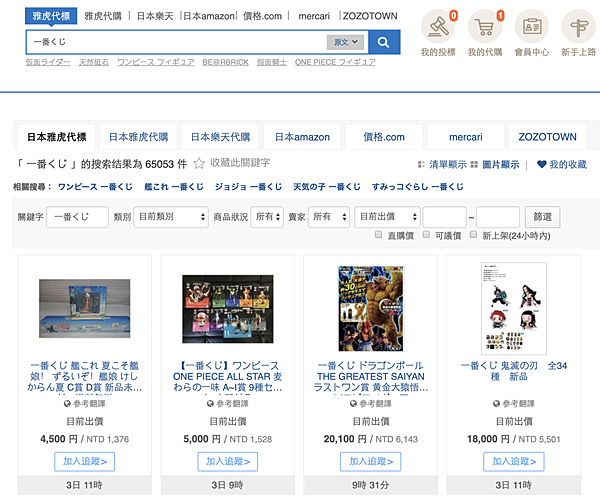Viewport: 600px width, 502px height.
Task: Click related search 天気の子 一番くじ
Action: click(x=327, y=187)
